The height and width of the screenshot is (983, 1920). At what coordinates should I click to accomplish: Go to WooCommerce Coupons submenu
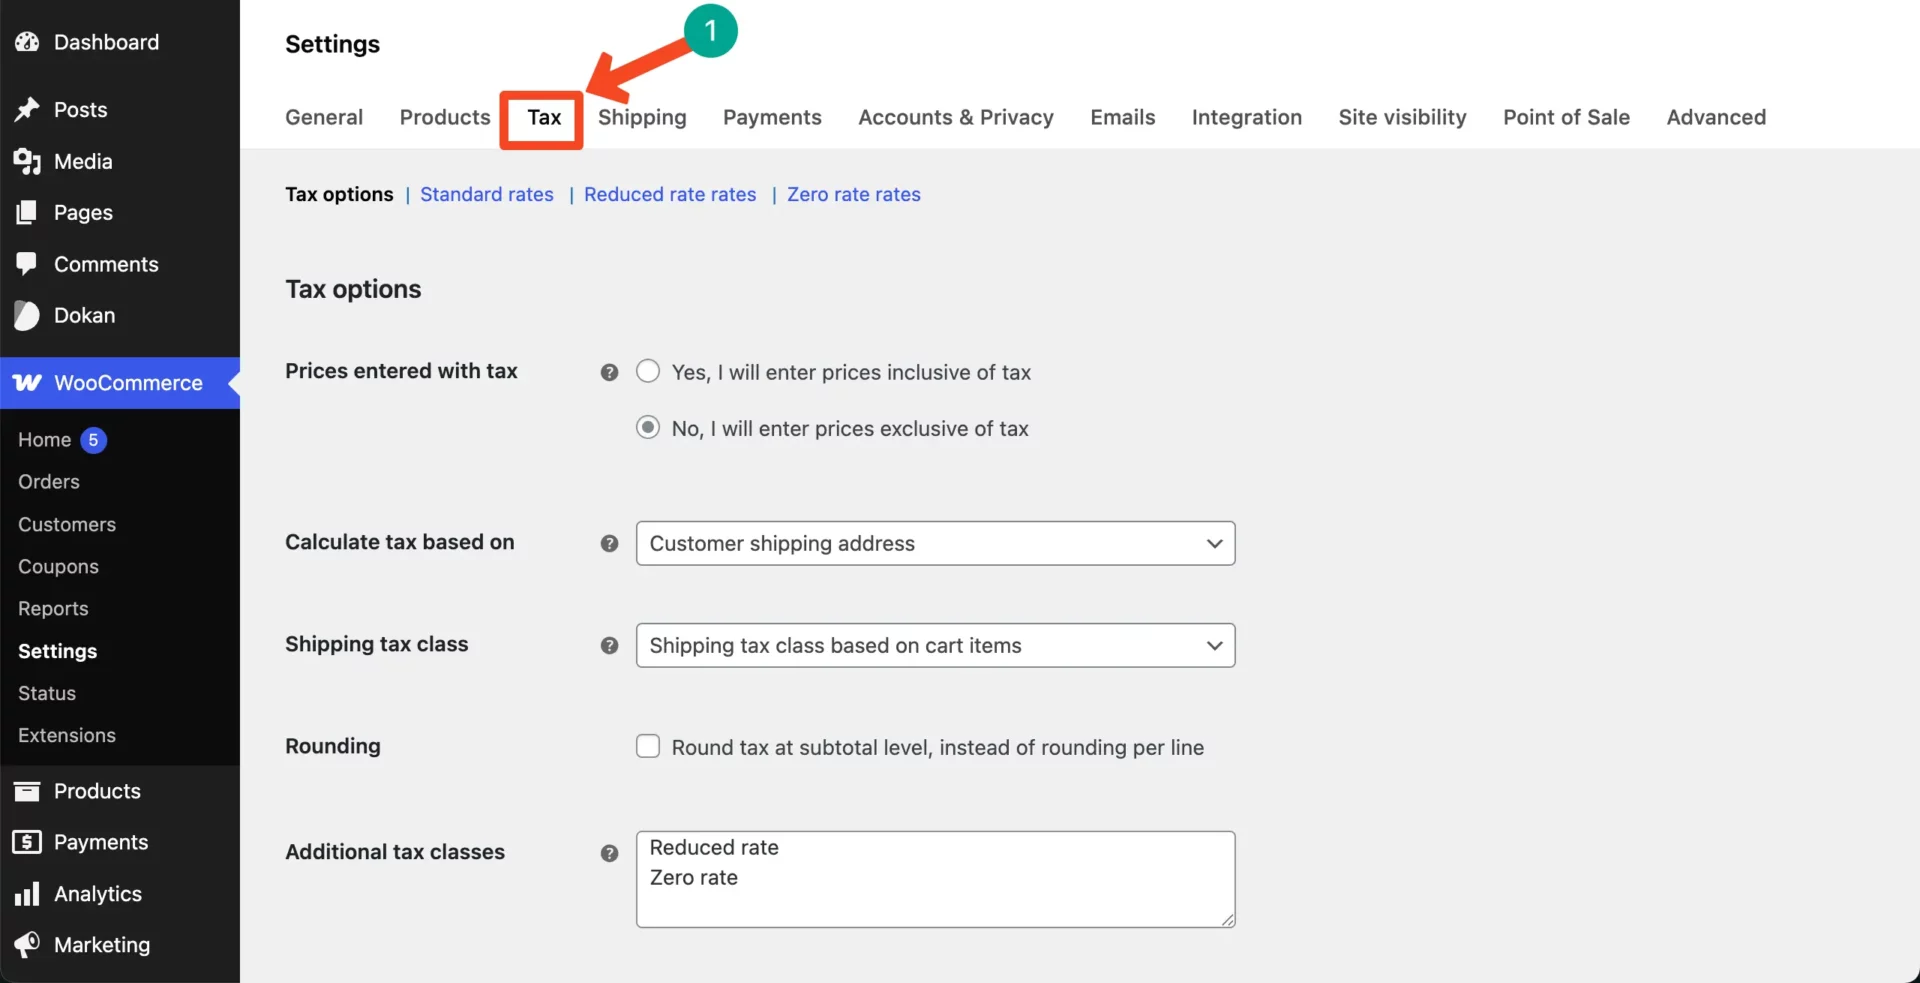[58, 566]
